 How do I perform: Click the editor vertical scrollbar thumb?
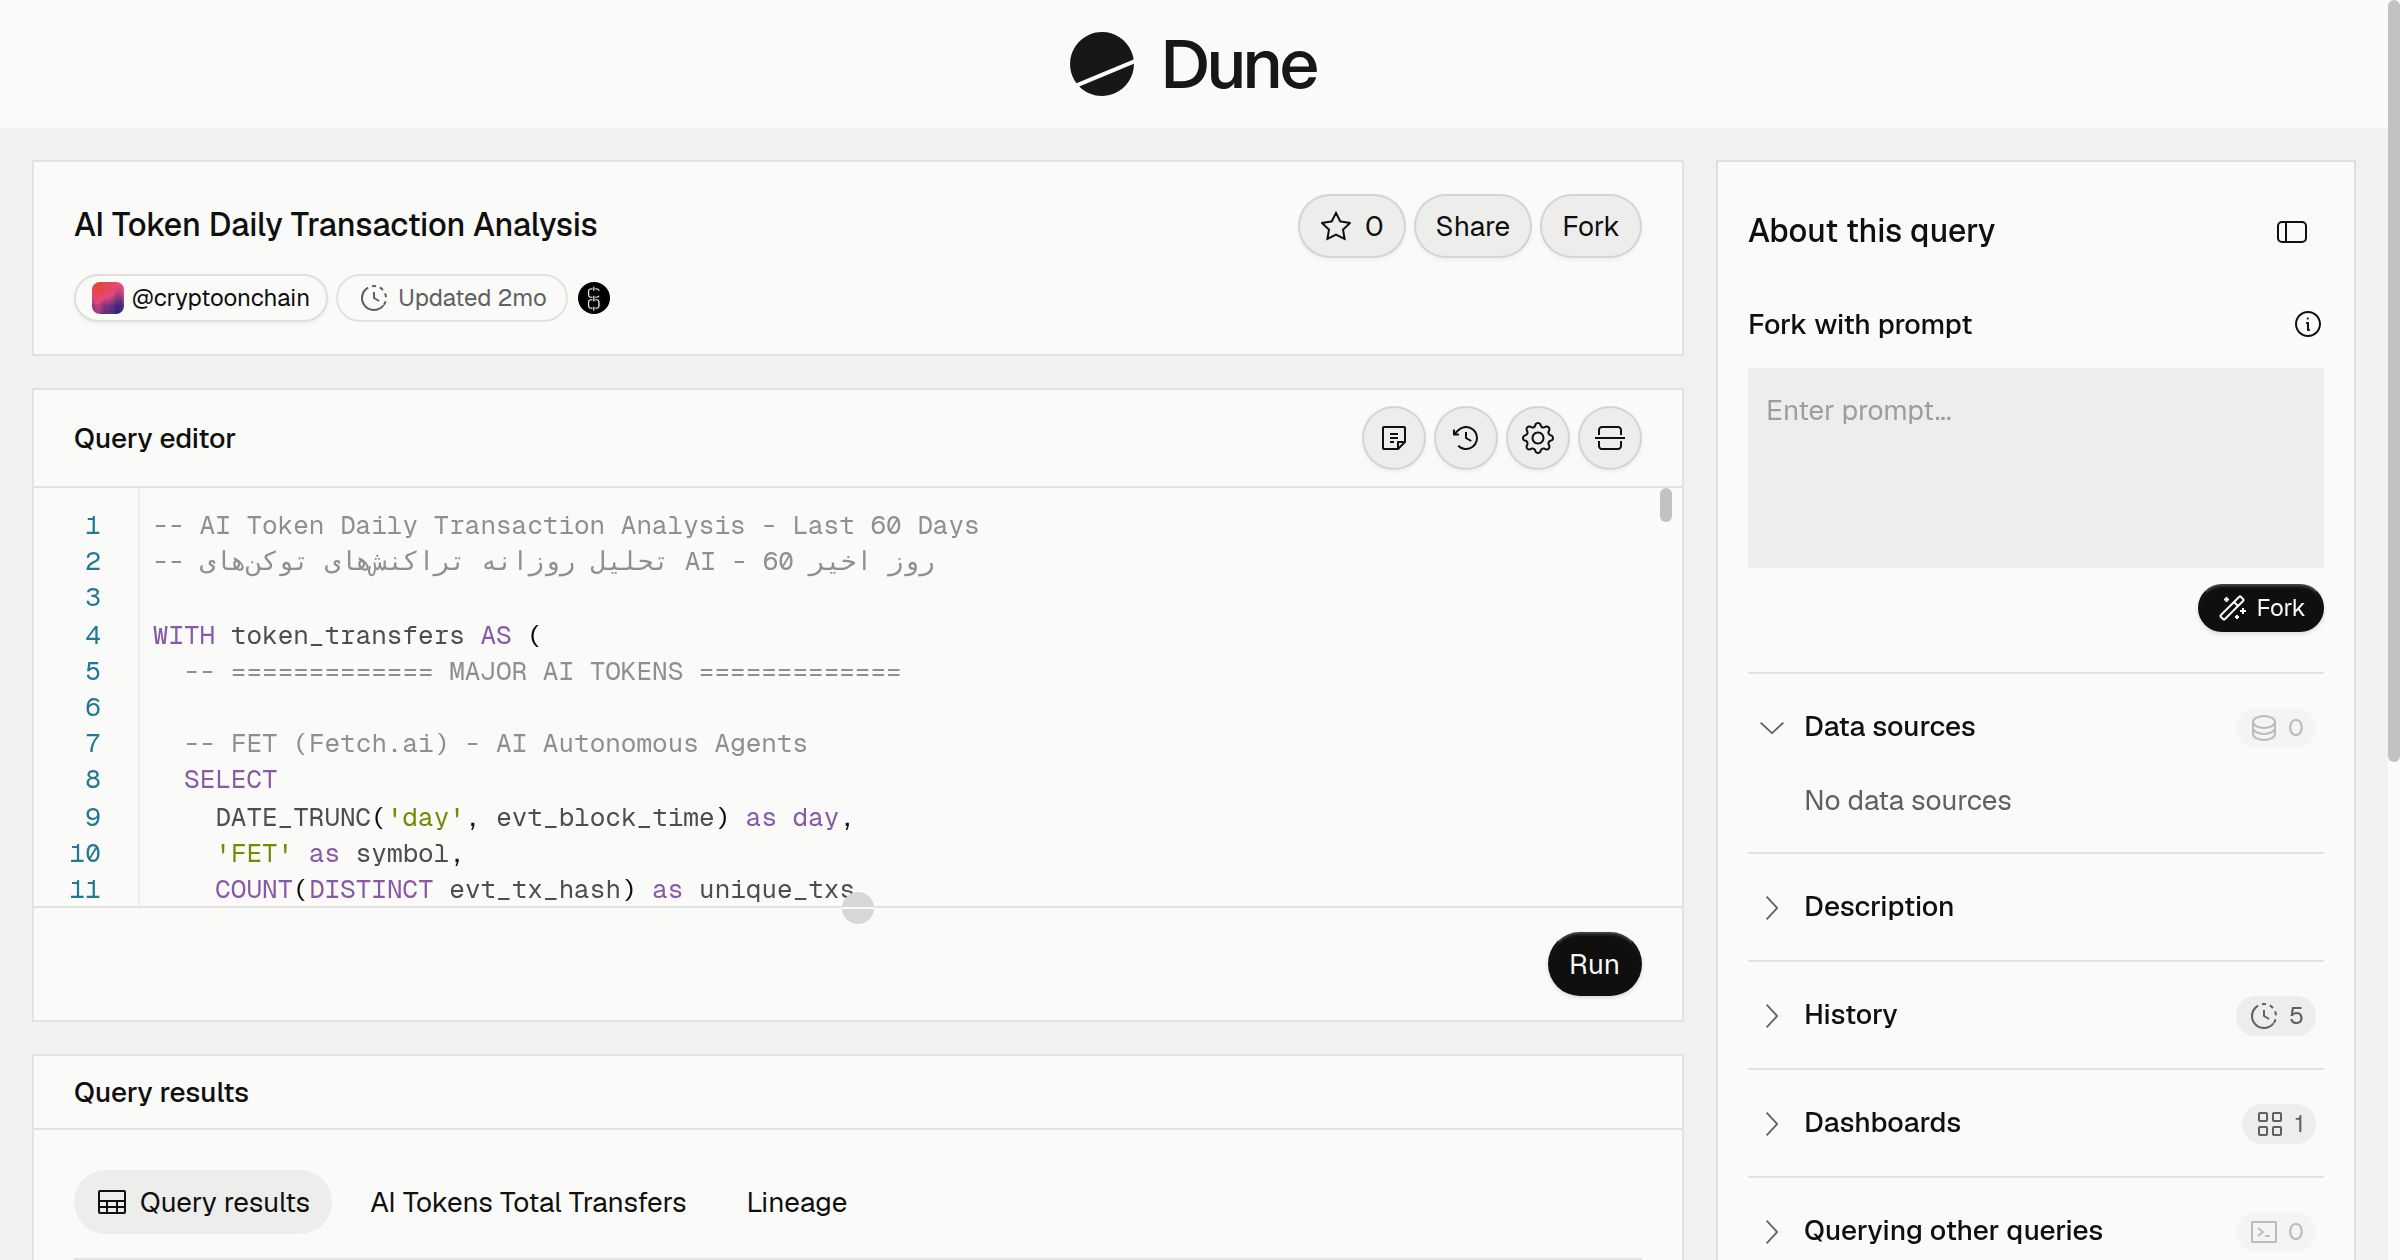1665,505
